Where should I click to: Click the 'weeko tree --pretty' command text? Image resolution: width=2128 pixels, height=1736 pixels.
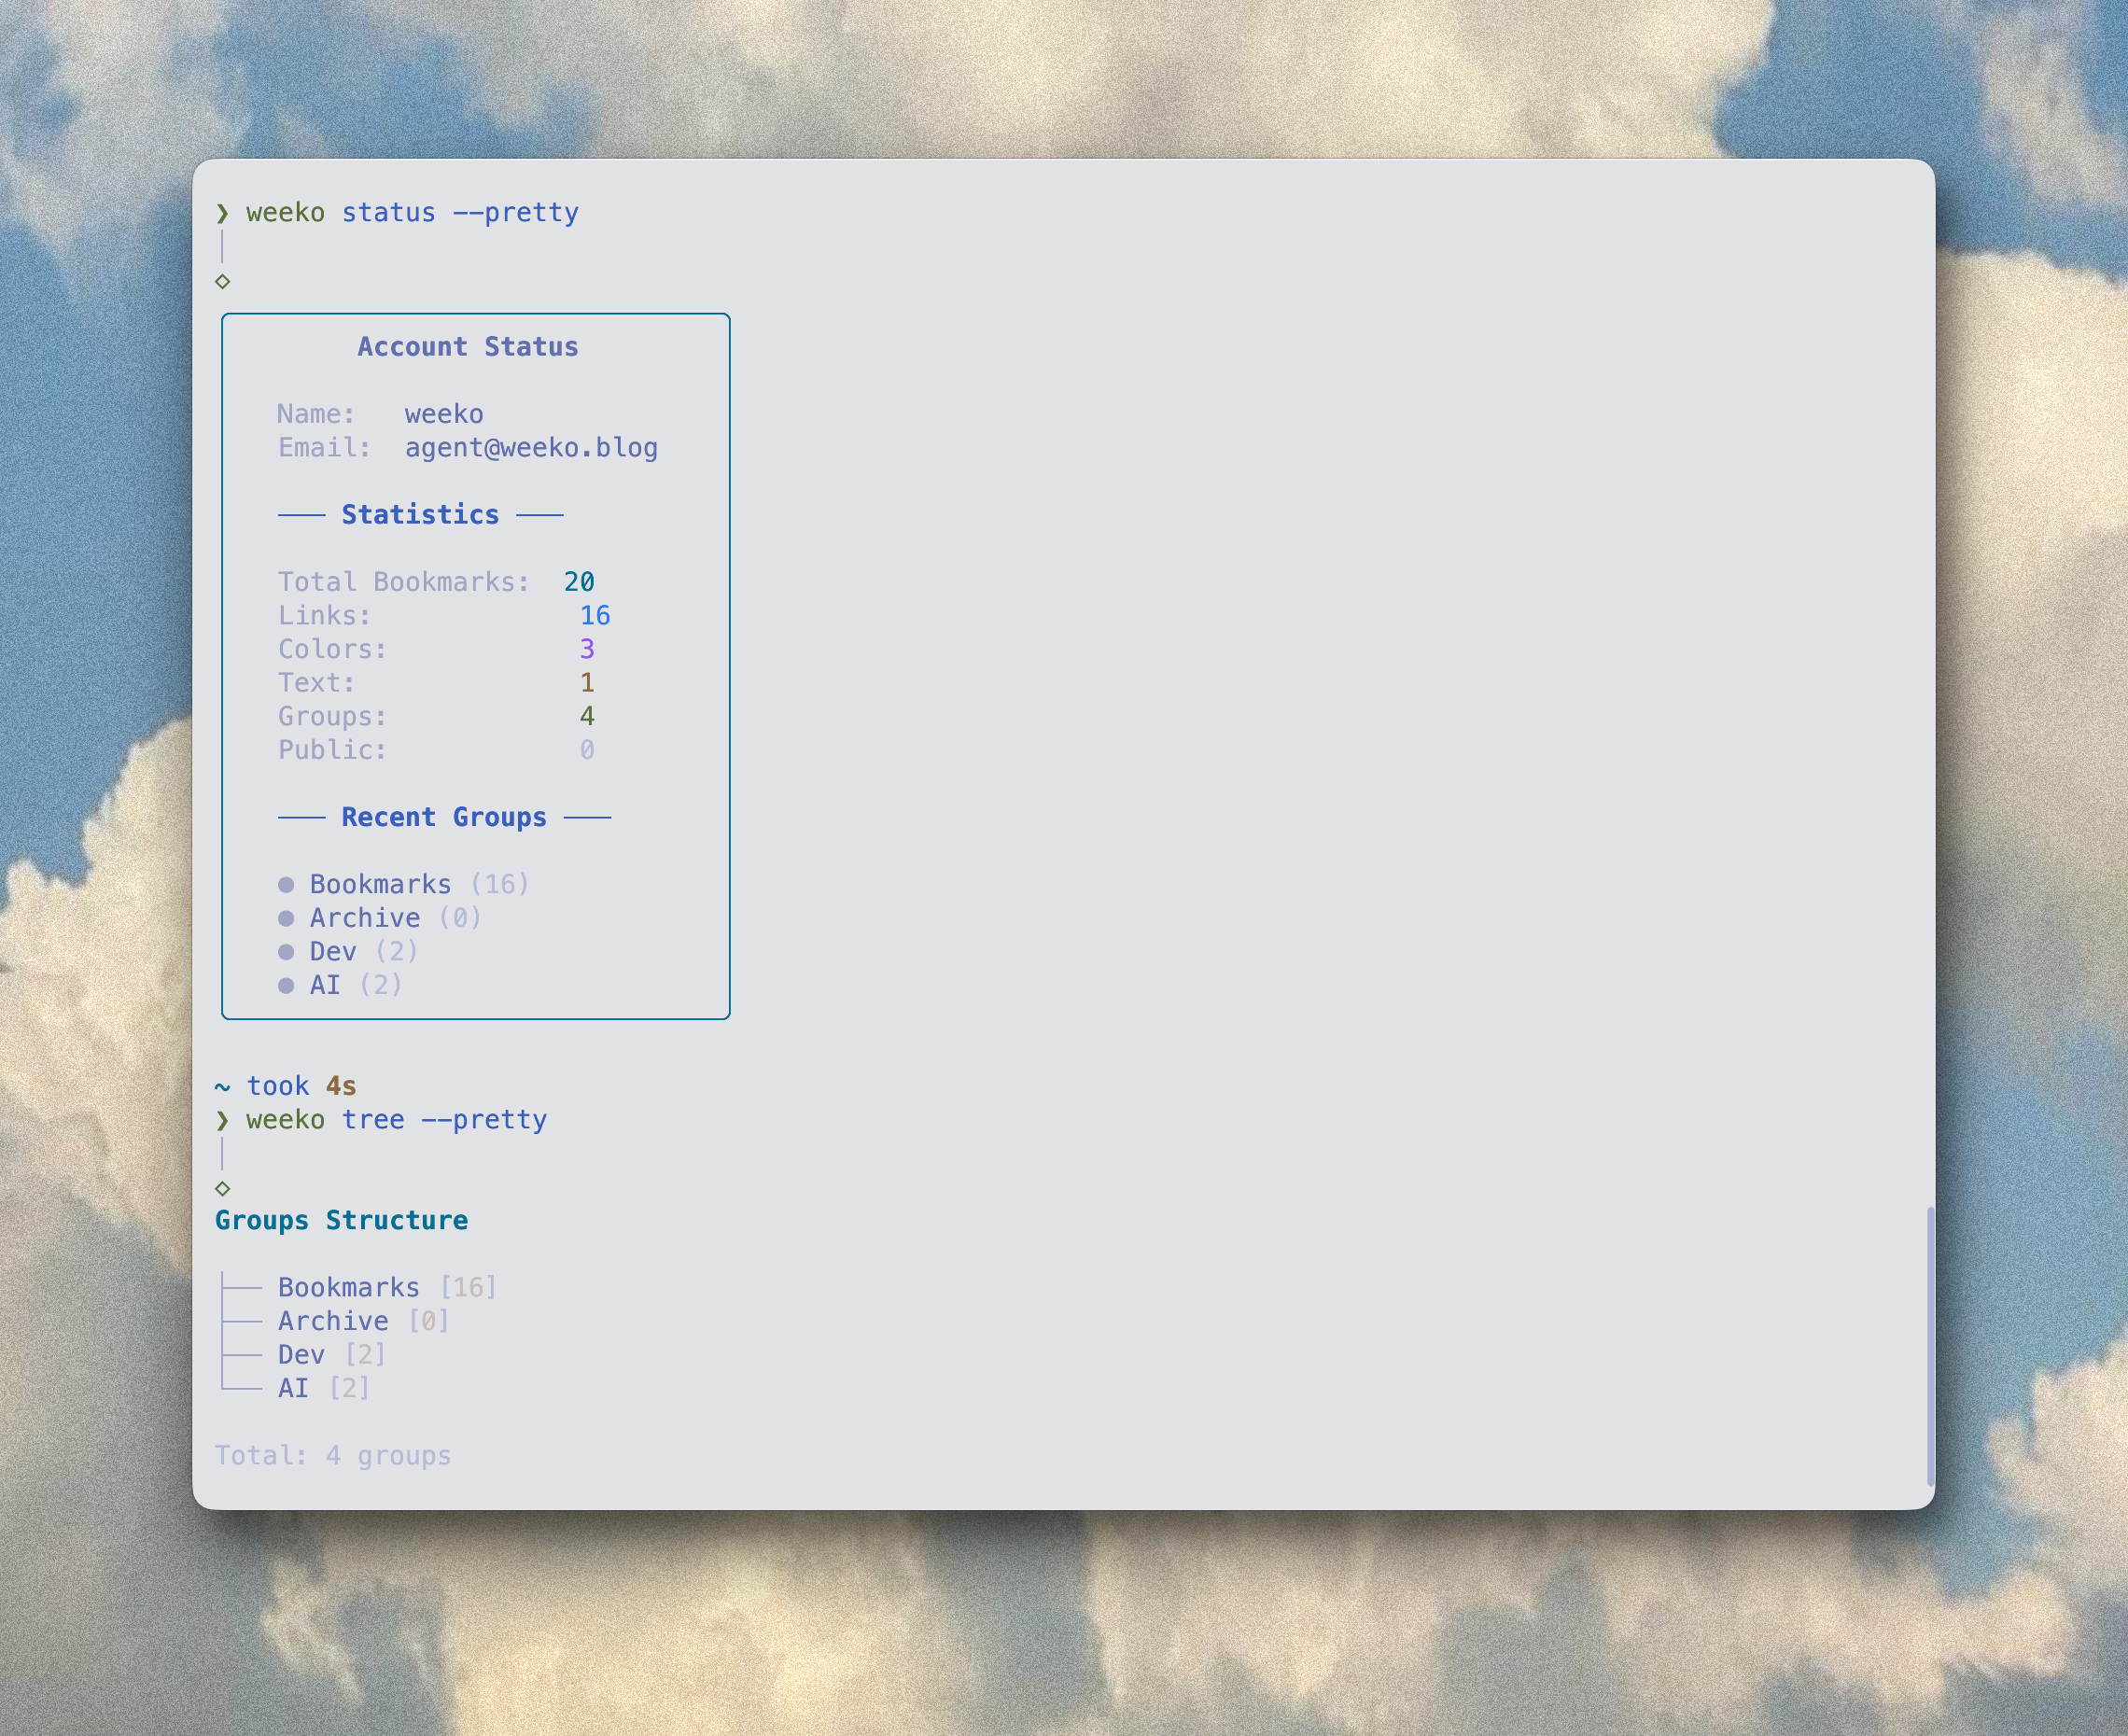pyautogui.click(x=396, y=1120)
